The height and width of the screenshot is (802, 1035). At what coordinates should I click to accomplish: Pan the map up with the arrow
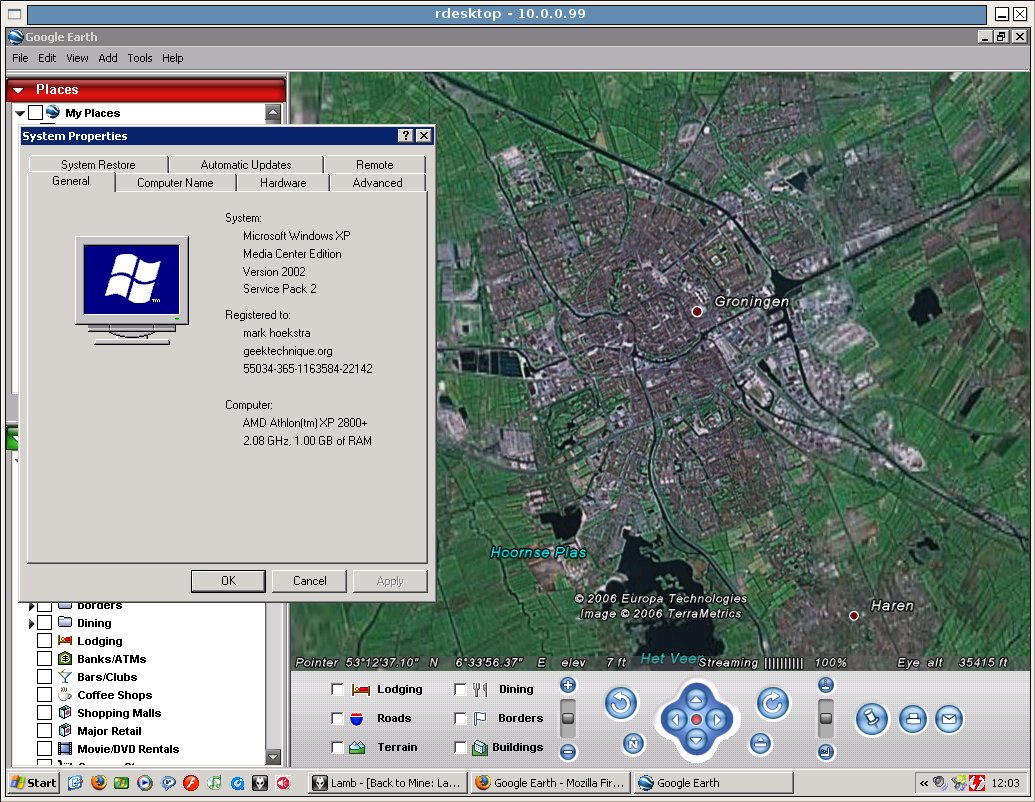tap(696, 699)
